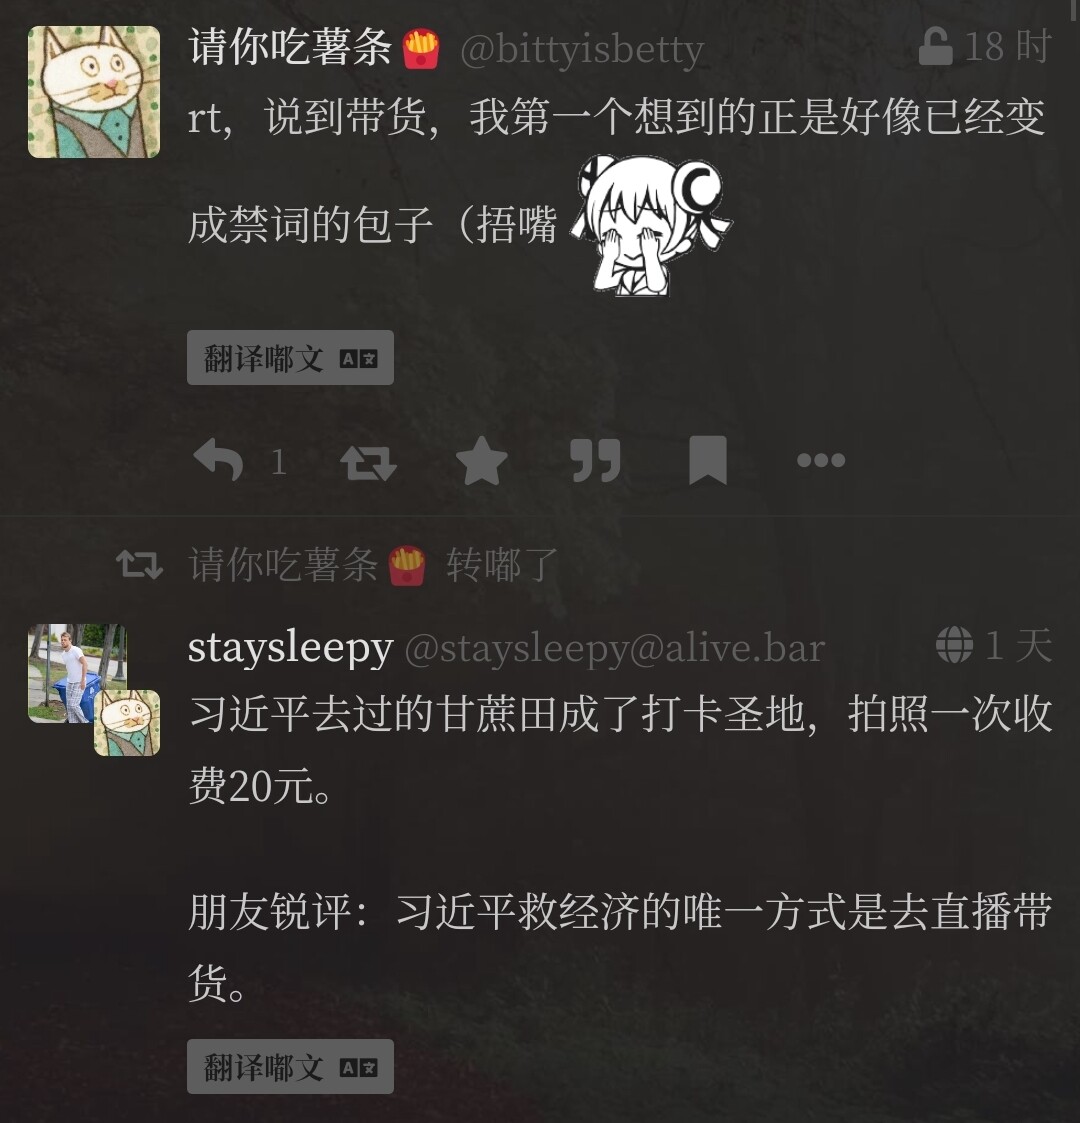Open the @bittyisbetty handle link

click(x=582, y=50)
